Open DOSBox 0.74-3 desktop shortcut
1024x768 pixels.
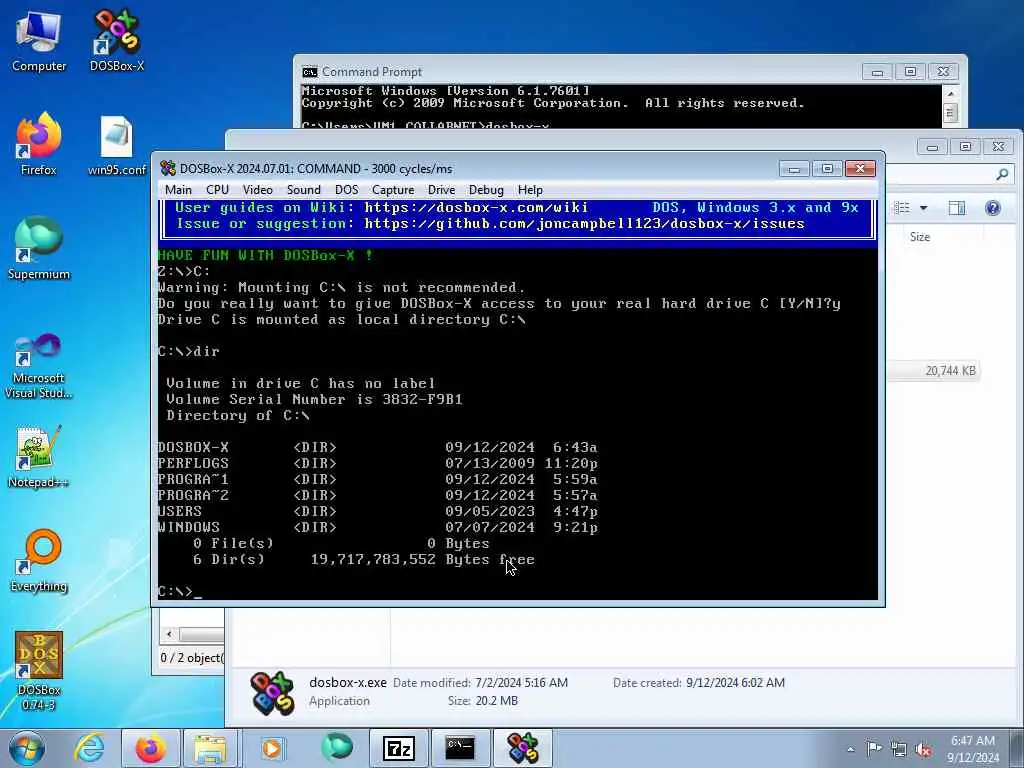click(x=39, y=671)
